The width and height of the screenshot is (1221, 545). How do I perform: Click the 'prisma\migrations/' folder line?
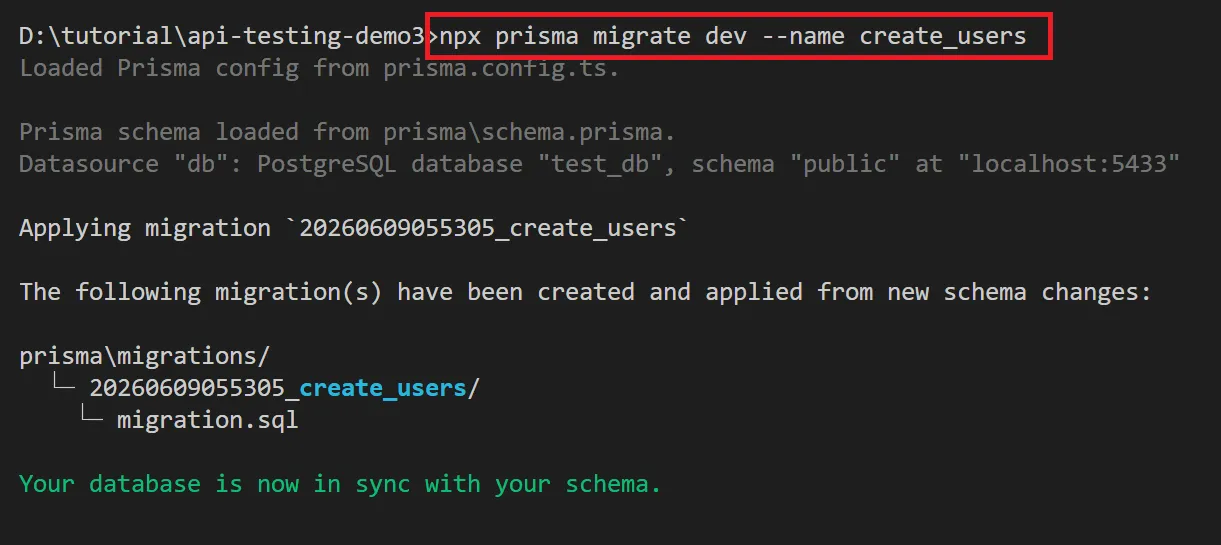[145, 356]
